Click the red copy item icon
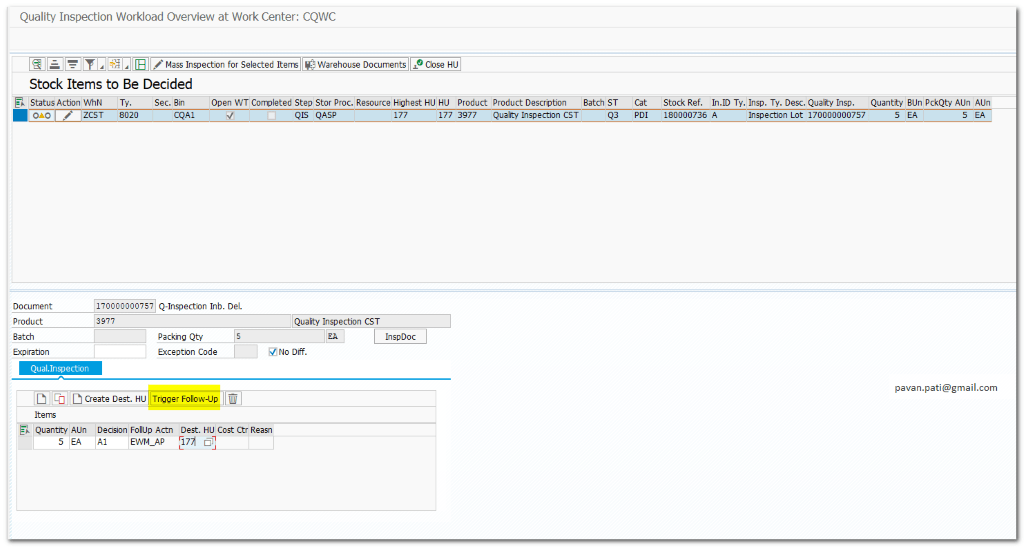Image resolution: width=1024 pixels, height=547 pixels. pos(60,398)
